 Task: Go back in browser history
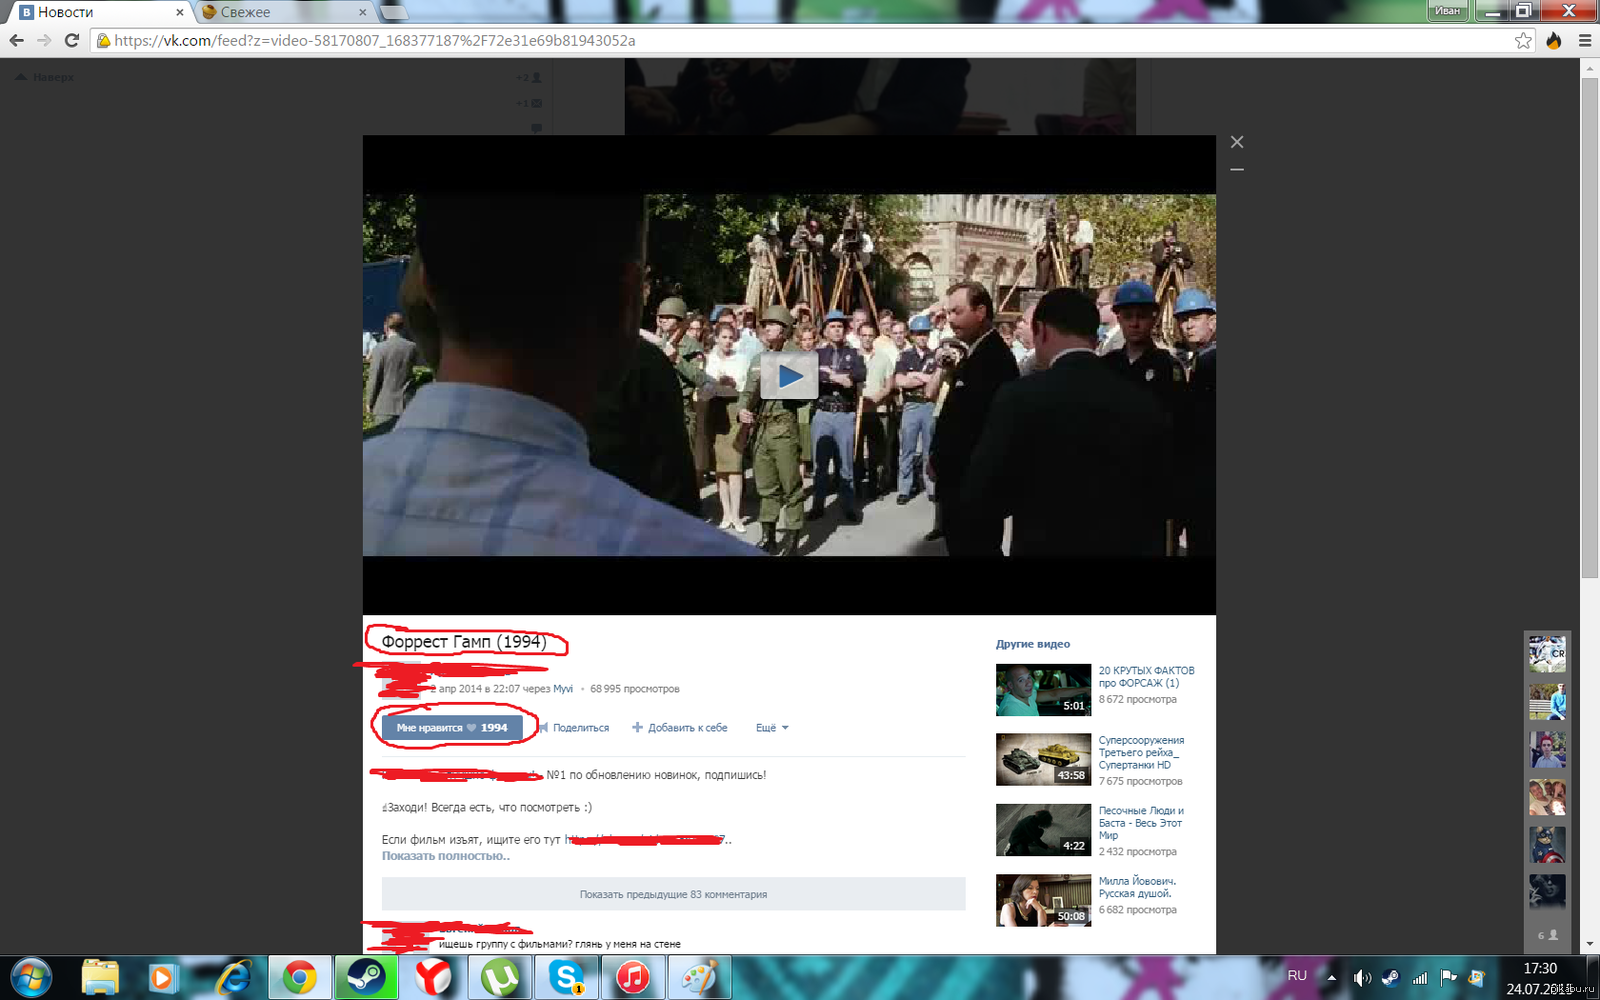pyautogui.click(x=16, y=40)
